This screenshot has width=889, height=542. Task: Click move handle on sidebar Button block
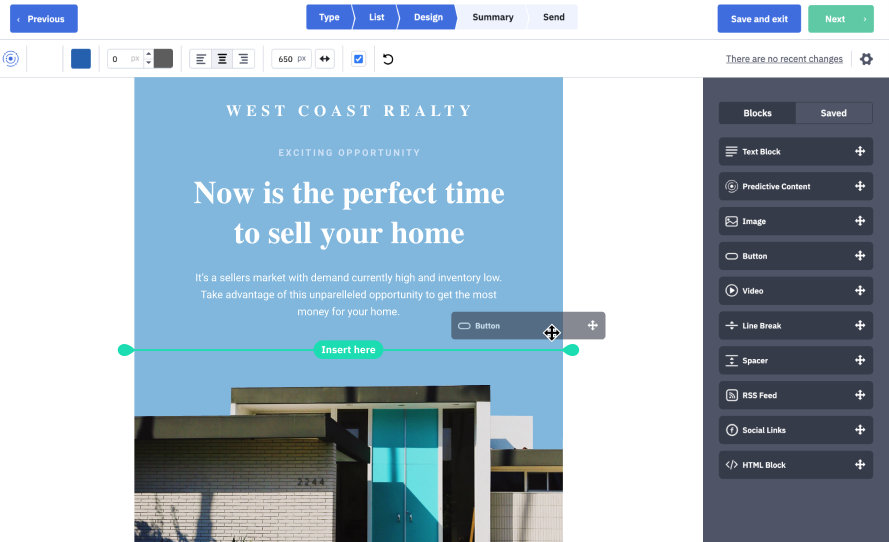(860, 256)
